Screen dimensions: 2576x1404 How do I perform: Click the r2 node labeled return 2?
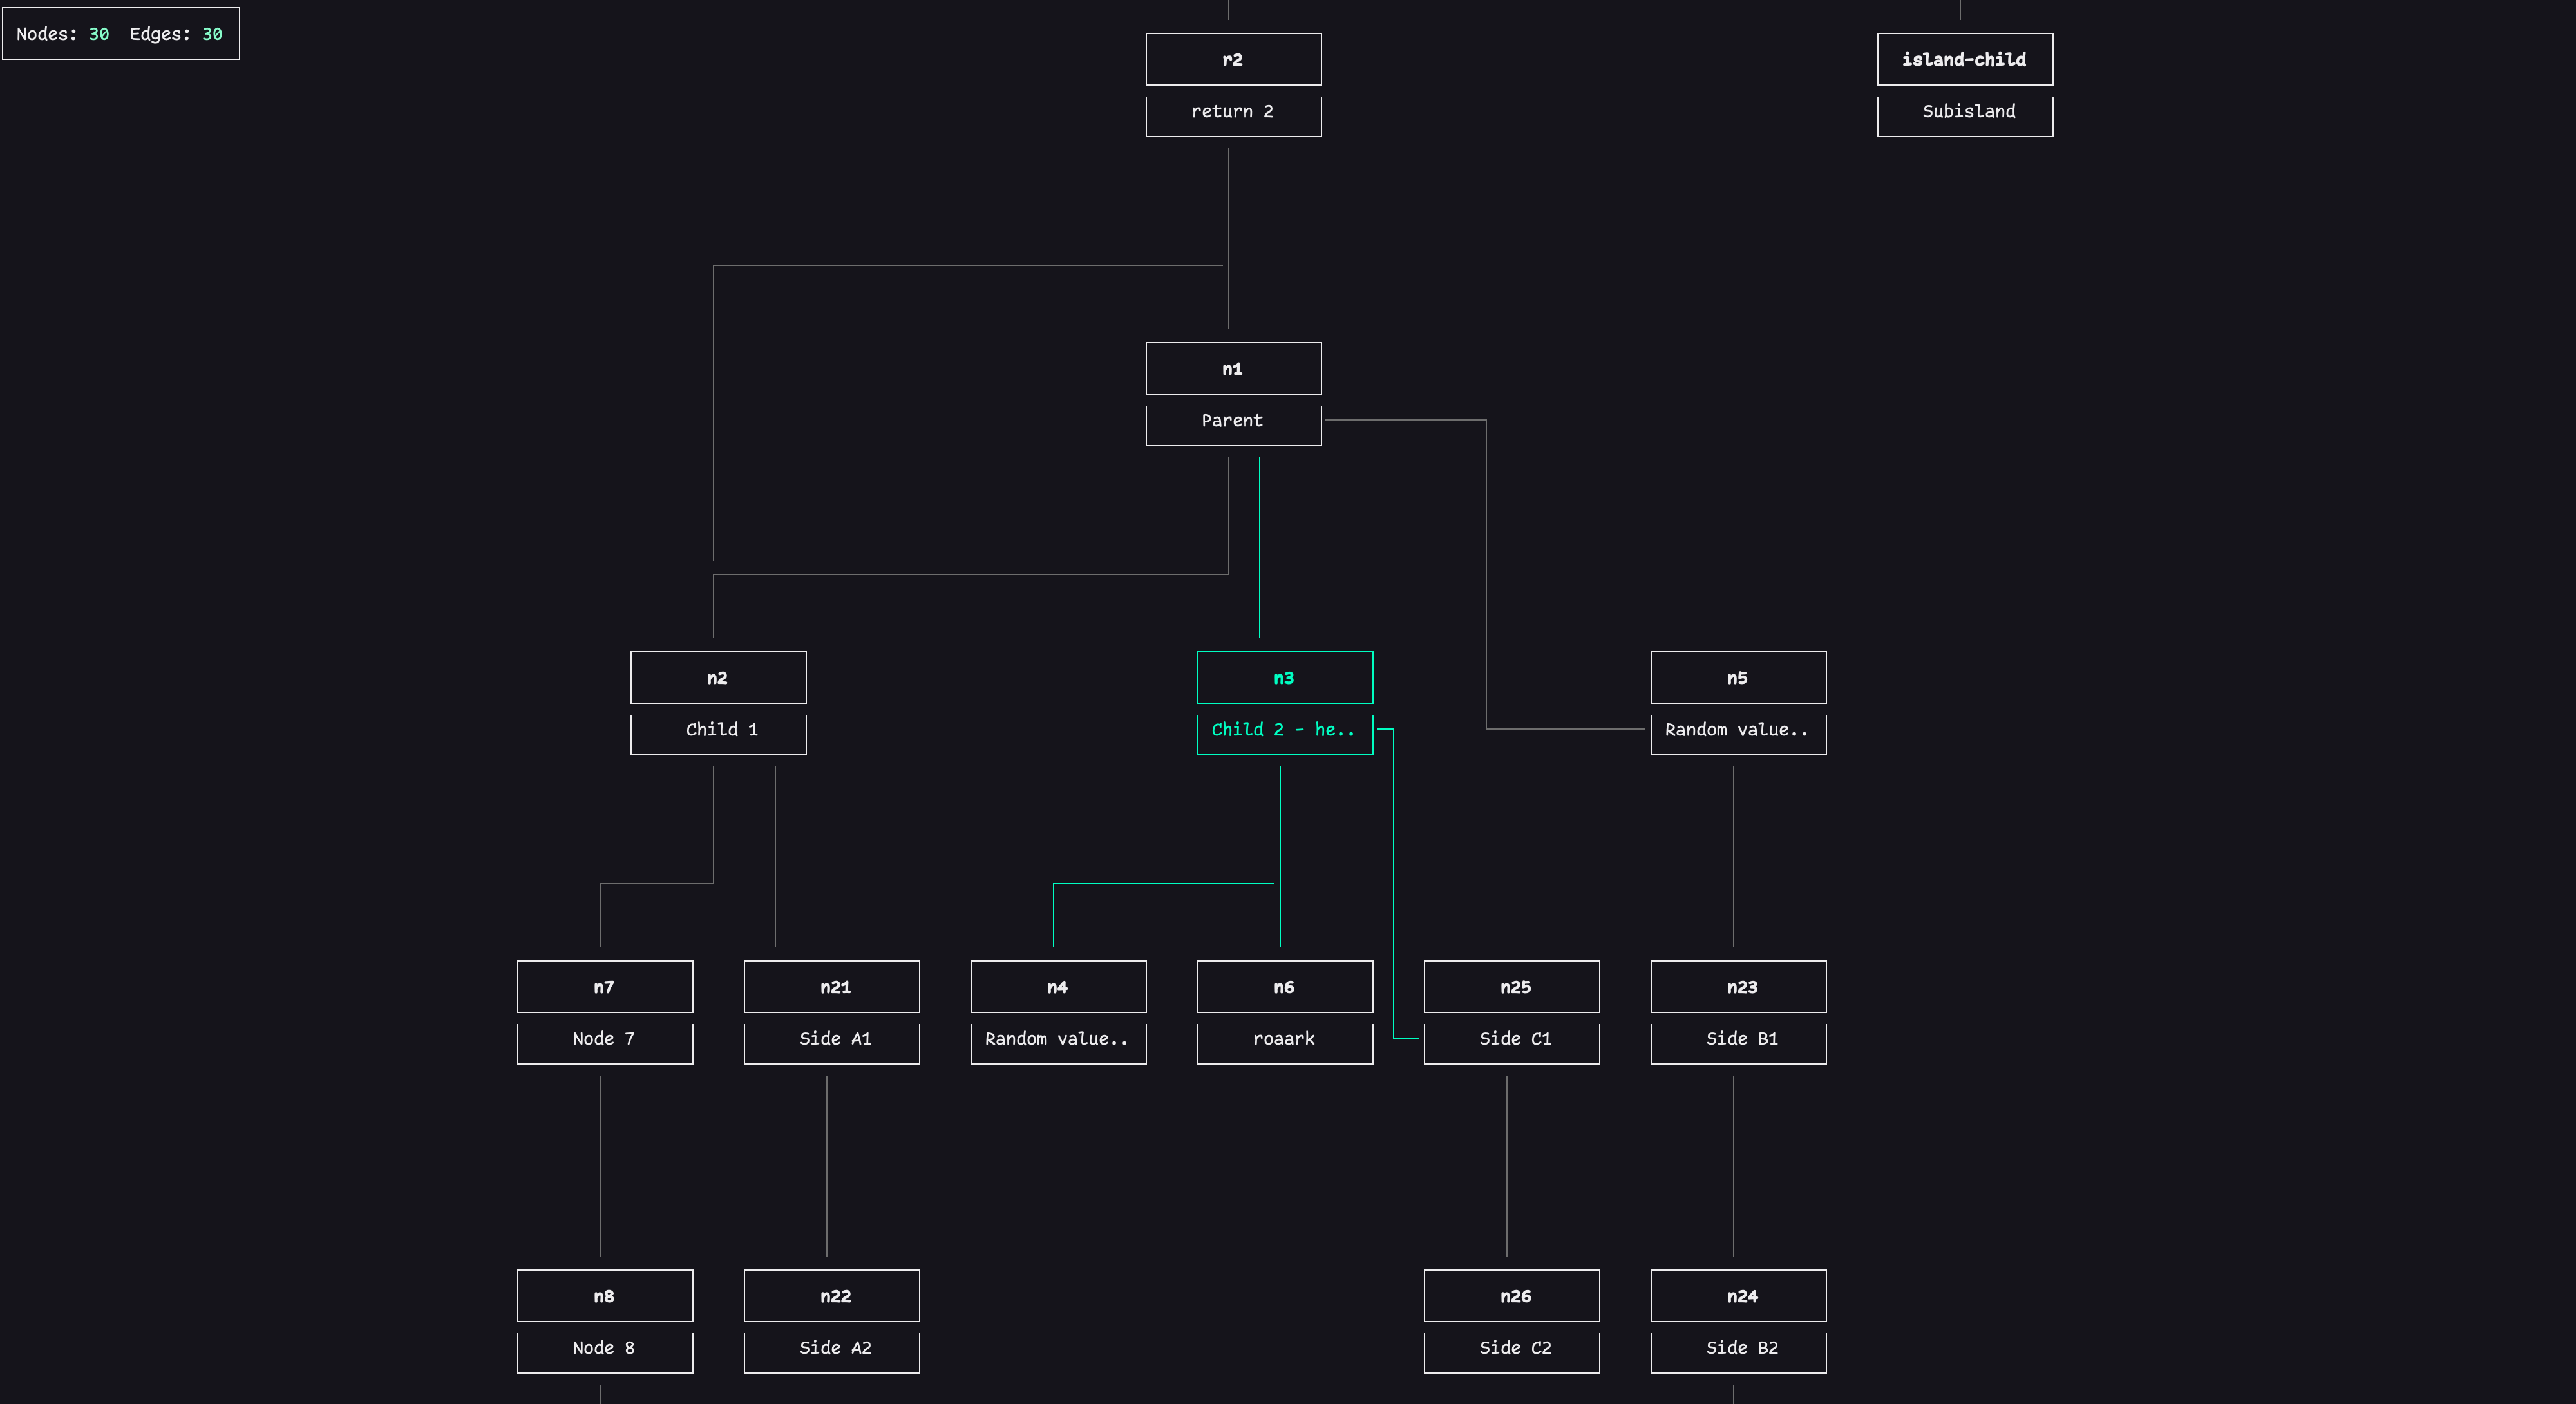[1233, 59]
